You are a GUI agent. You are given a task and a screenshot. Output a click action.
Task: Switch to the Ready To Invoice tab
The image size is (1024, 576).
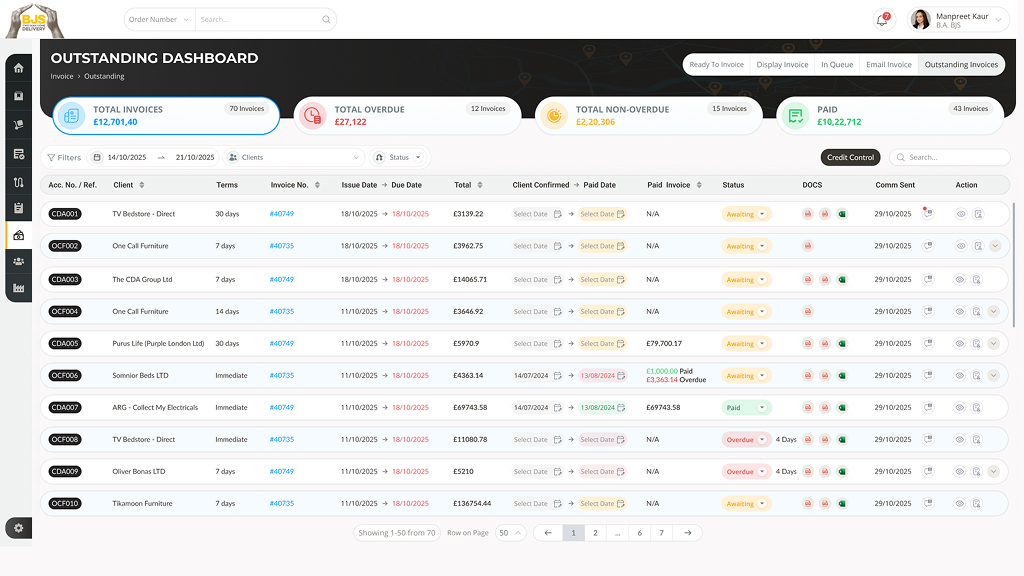pyautogui.click(x=716, y=65)
